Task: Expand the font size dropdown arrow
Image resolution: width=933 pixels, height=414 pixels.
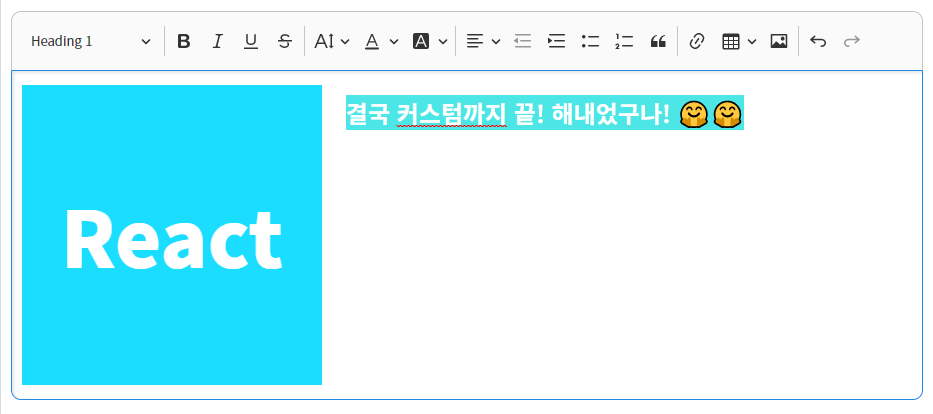Action: click(345, 41)
